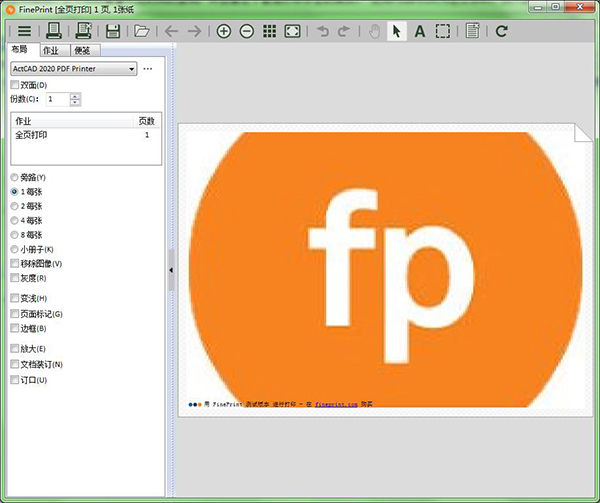The height and width of the screenshot is (503, 600).
Task: Fit page to window icon
Action: pyautogui.click(x=292, y=31)
